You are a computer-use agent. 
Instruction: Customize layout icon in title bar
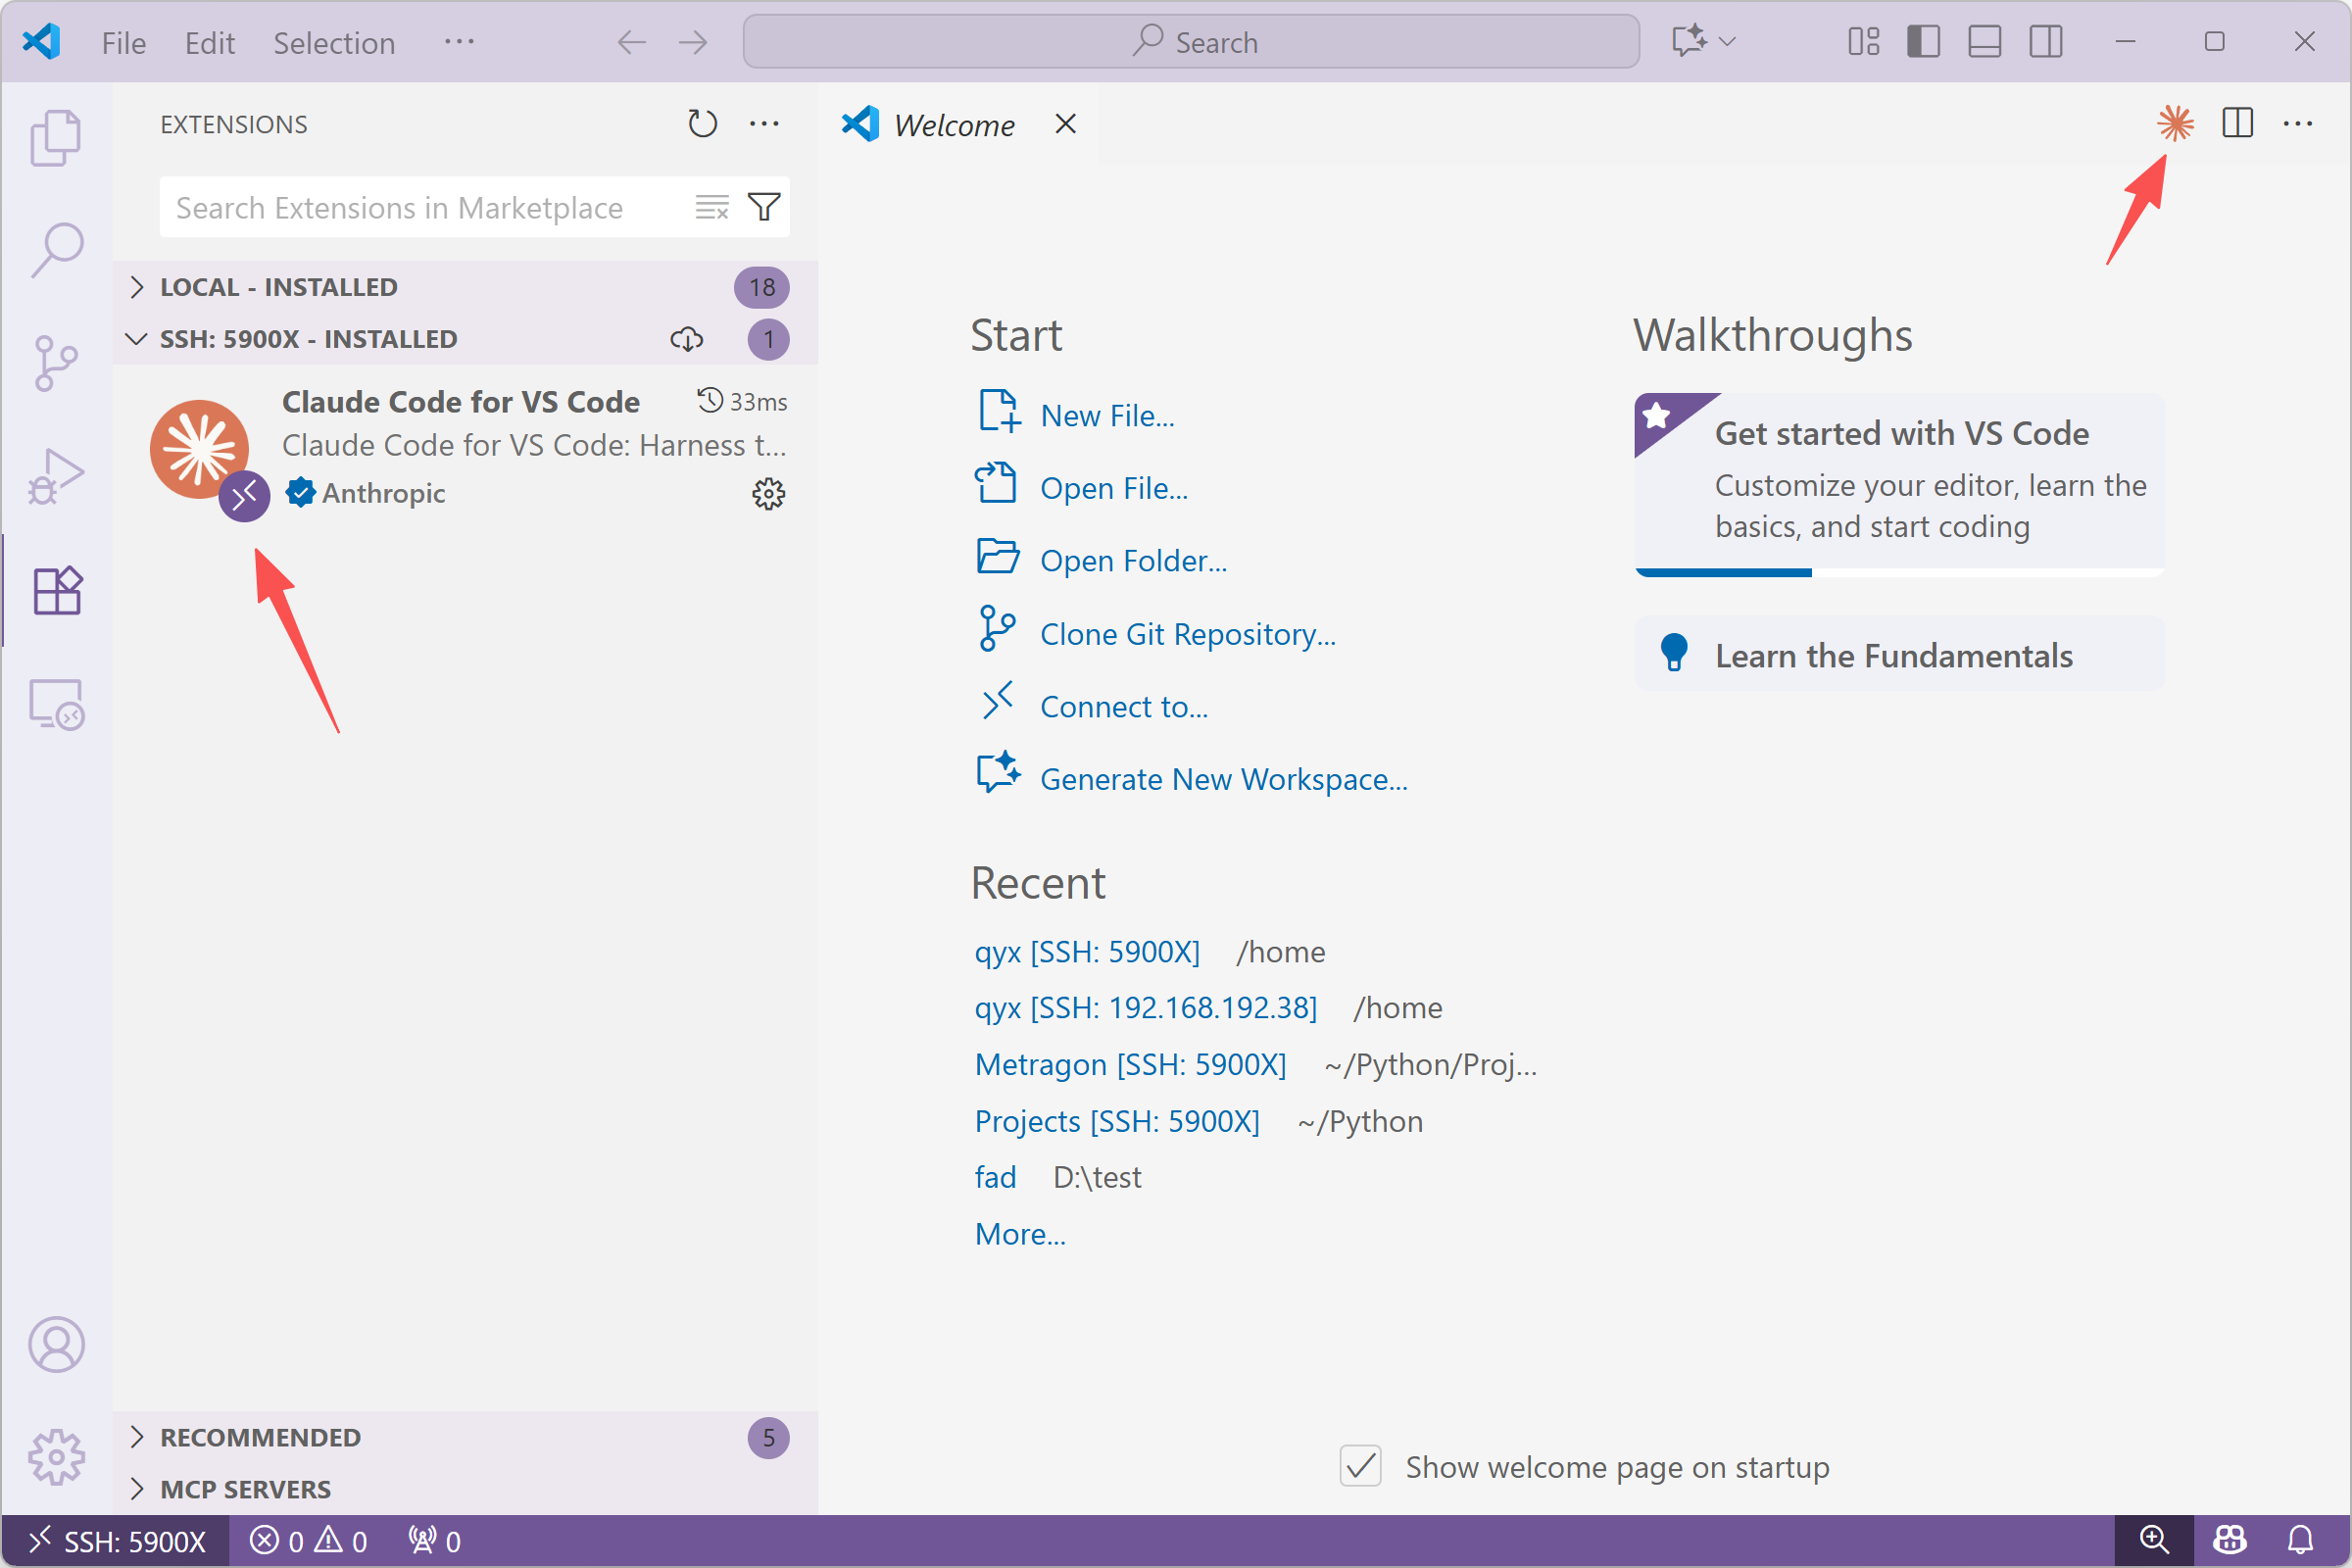[1863, 41]
